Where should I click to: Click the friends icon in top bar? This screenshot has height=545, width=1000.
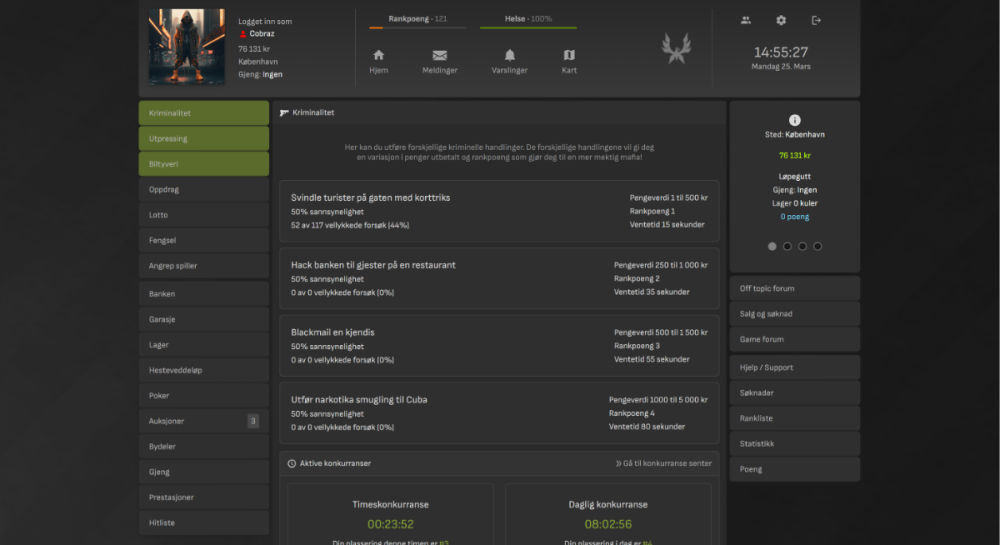coord(746,20)
